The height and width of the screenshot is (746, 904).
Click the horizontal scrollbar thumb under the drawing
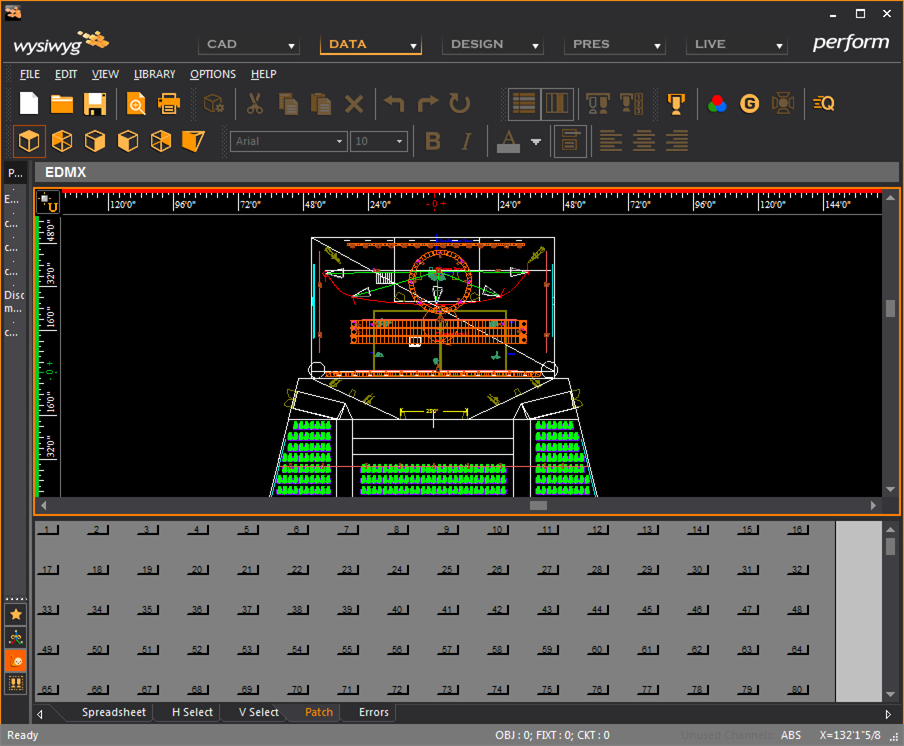(x=538, y=506)
